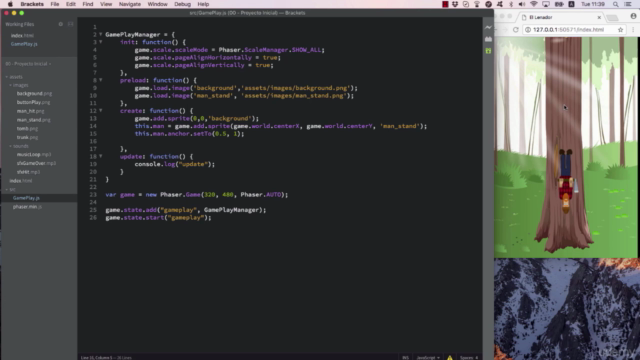Open the Edit menu
This screenshot has height=360, width=640.
coord(71,4)
